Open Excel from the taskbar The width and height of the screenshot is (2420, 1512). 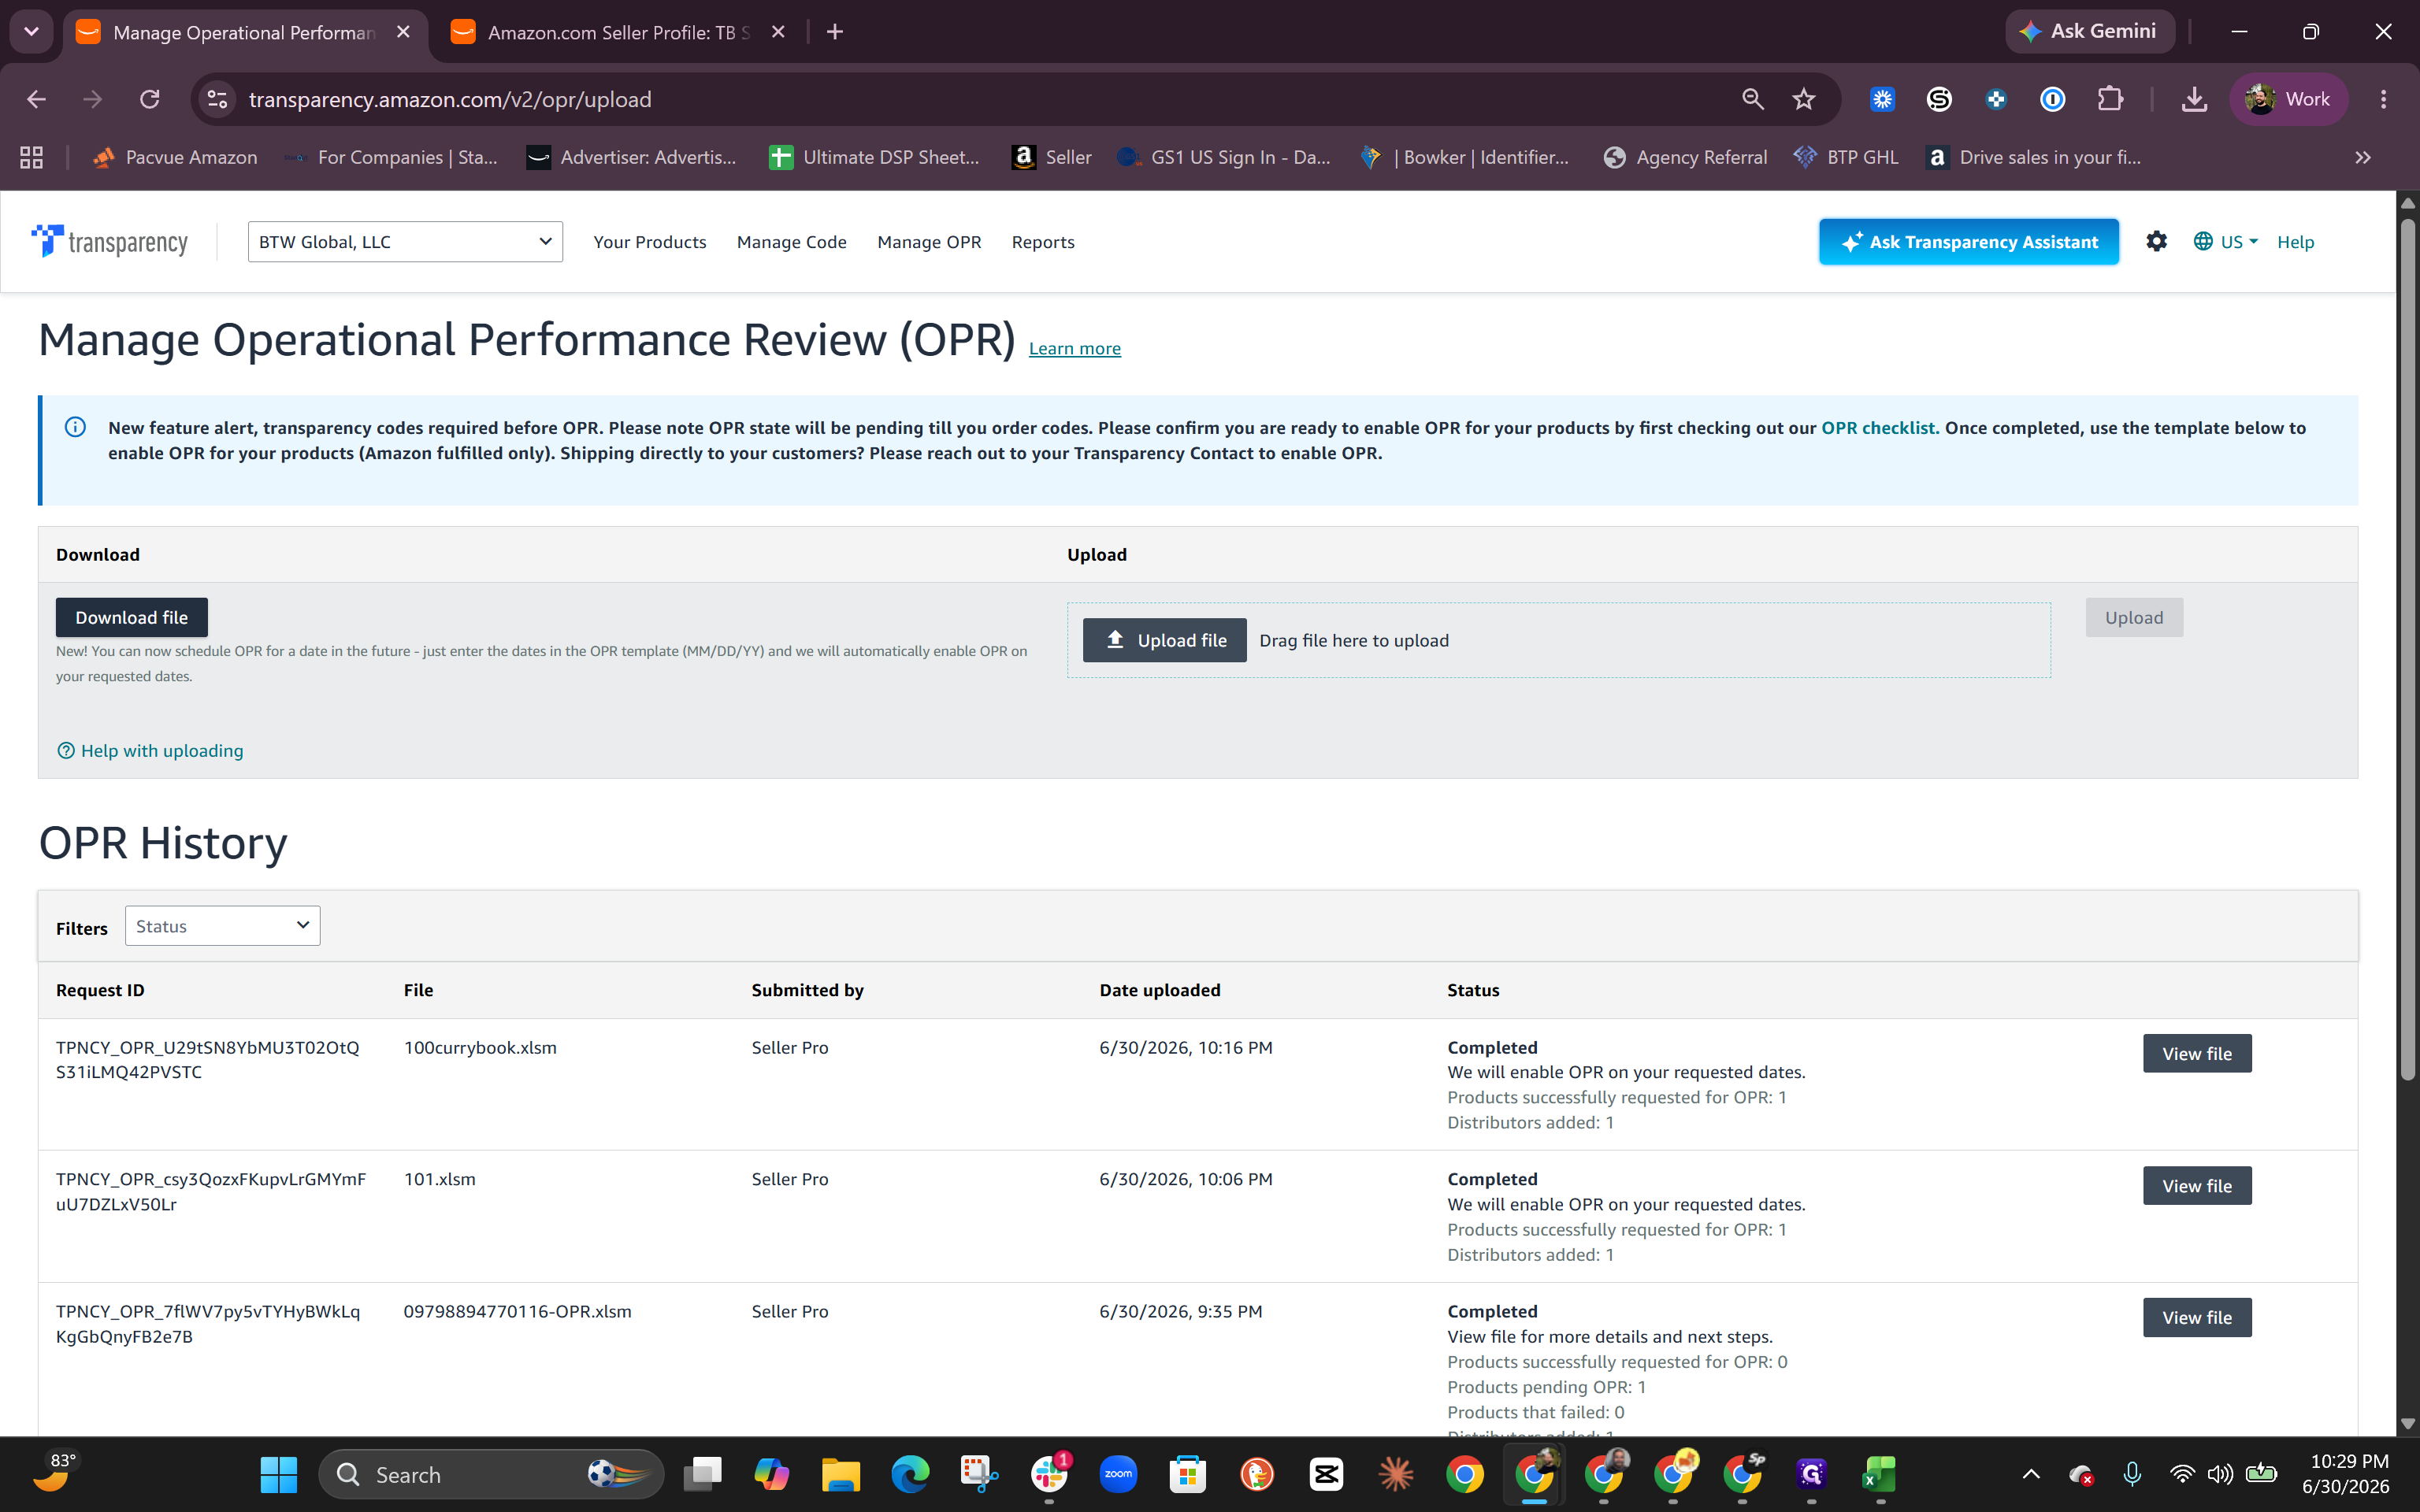[x=1880, y=1474]
